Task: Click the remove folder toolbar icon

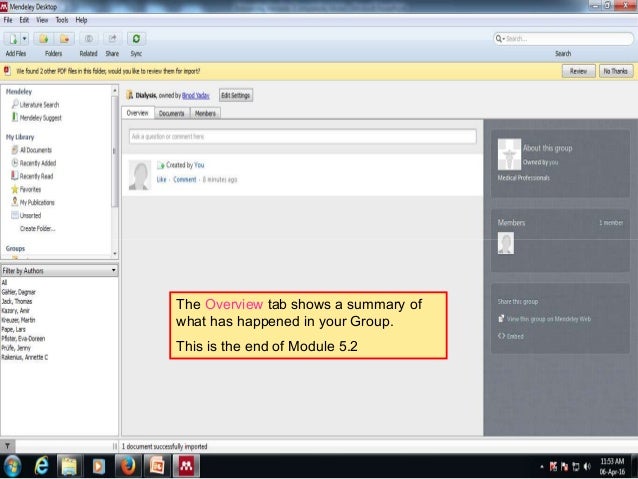Action: (x=64, y=39)
